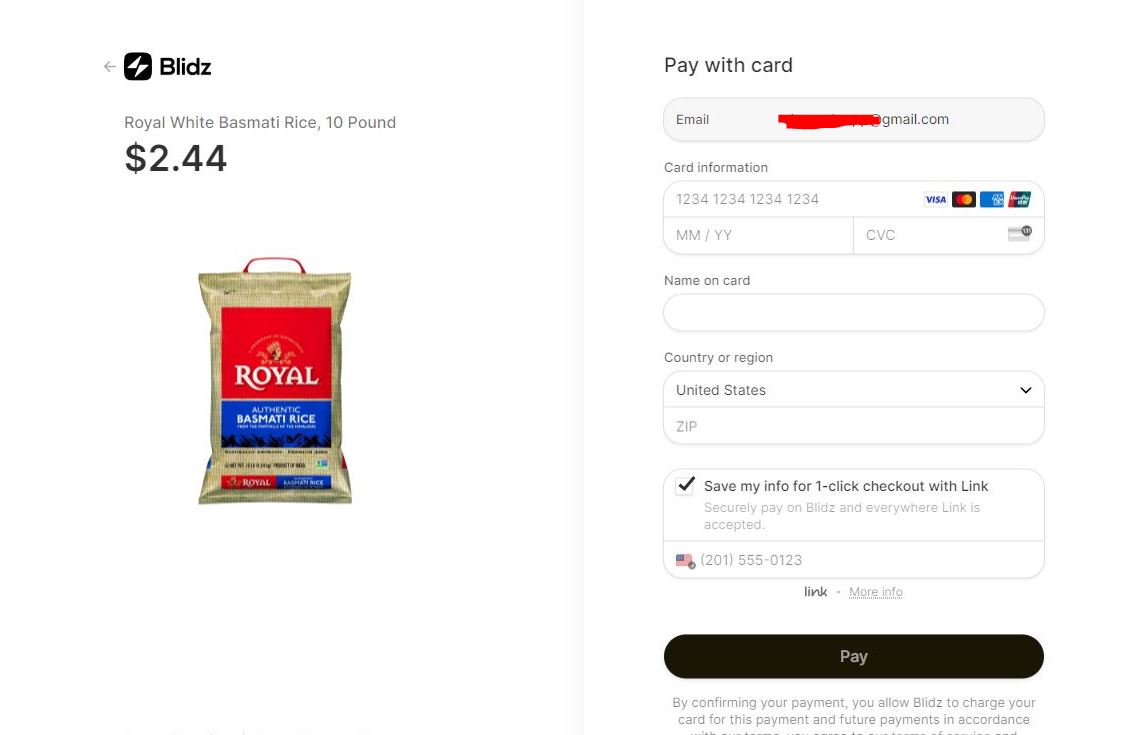Click the Royal Basmati Rice product image
The height and width of the screenshot is (735, 1144).
pos(275,381)
